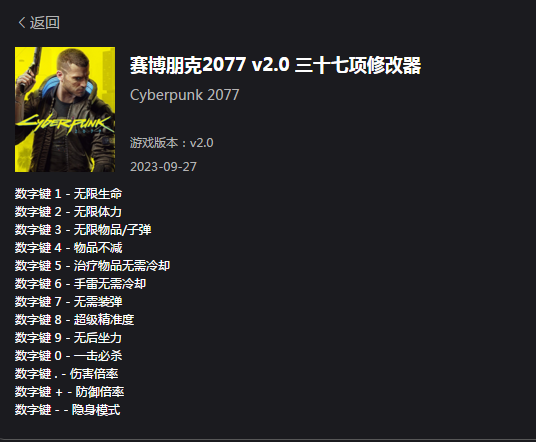Viewport: 536px width, 442px height.
Task: Select the 数字键 9 无后坐力 entry
Action: [68, 338]
